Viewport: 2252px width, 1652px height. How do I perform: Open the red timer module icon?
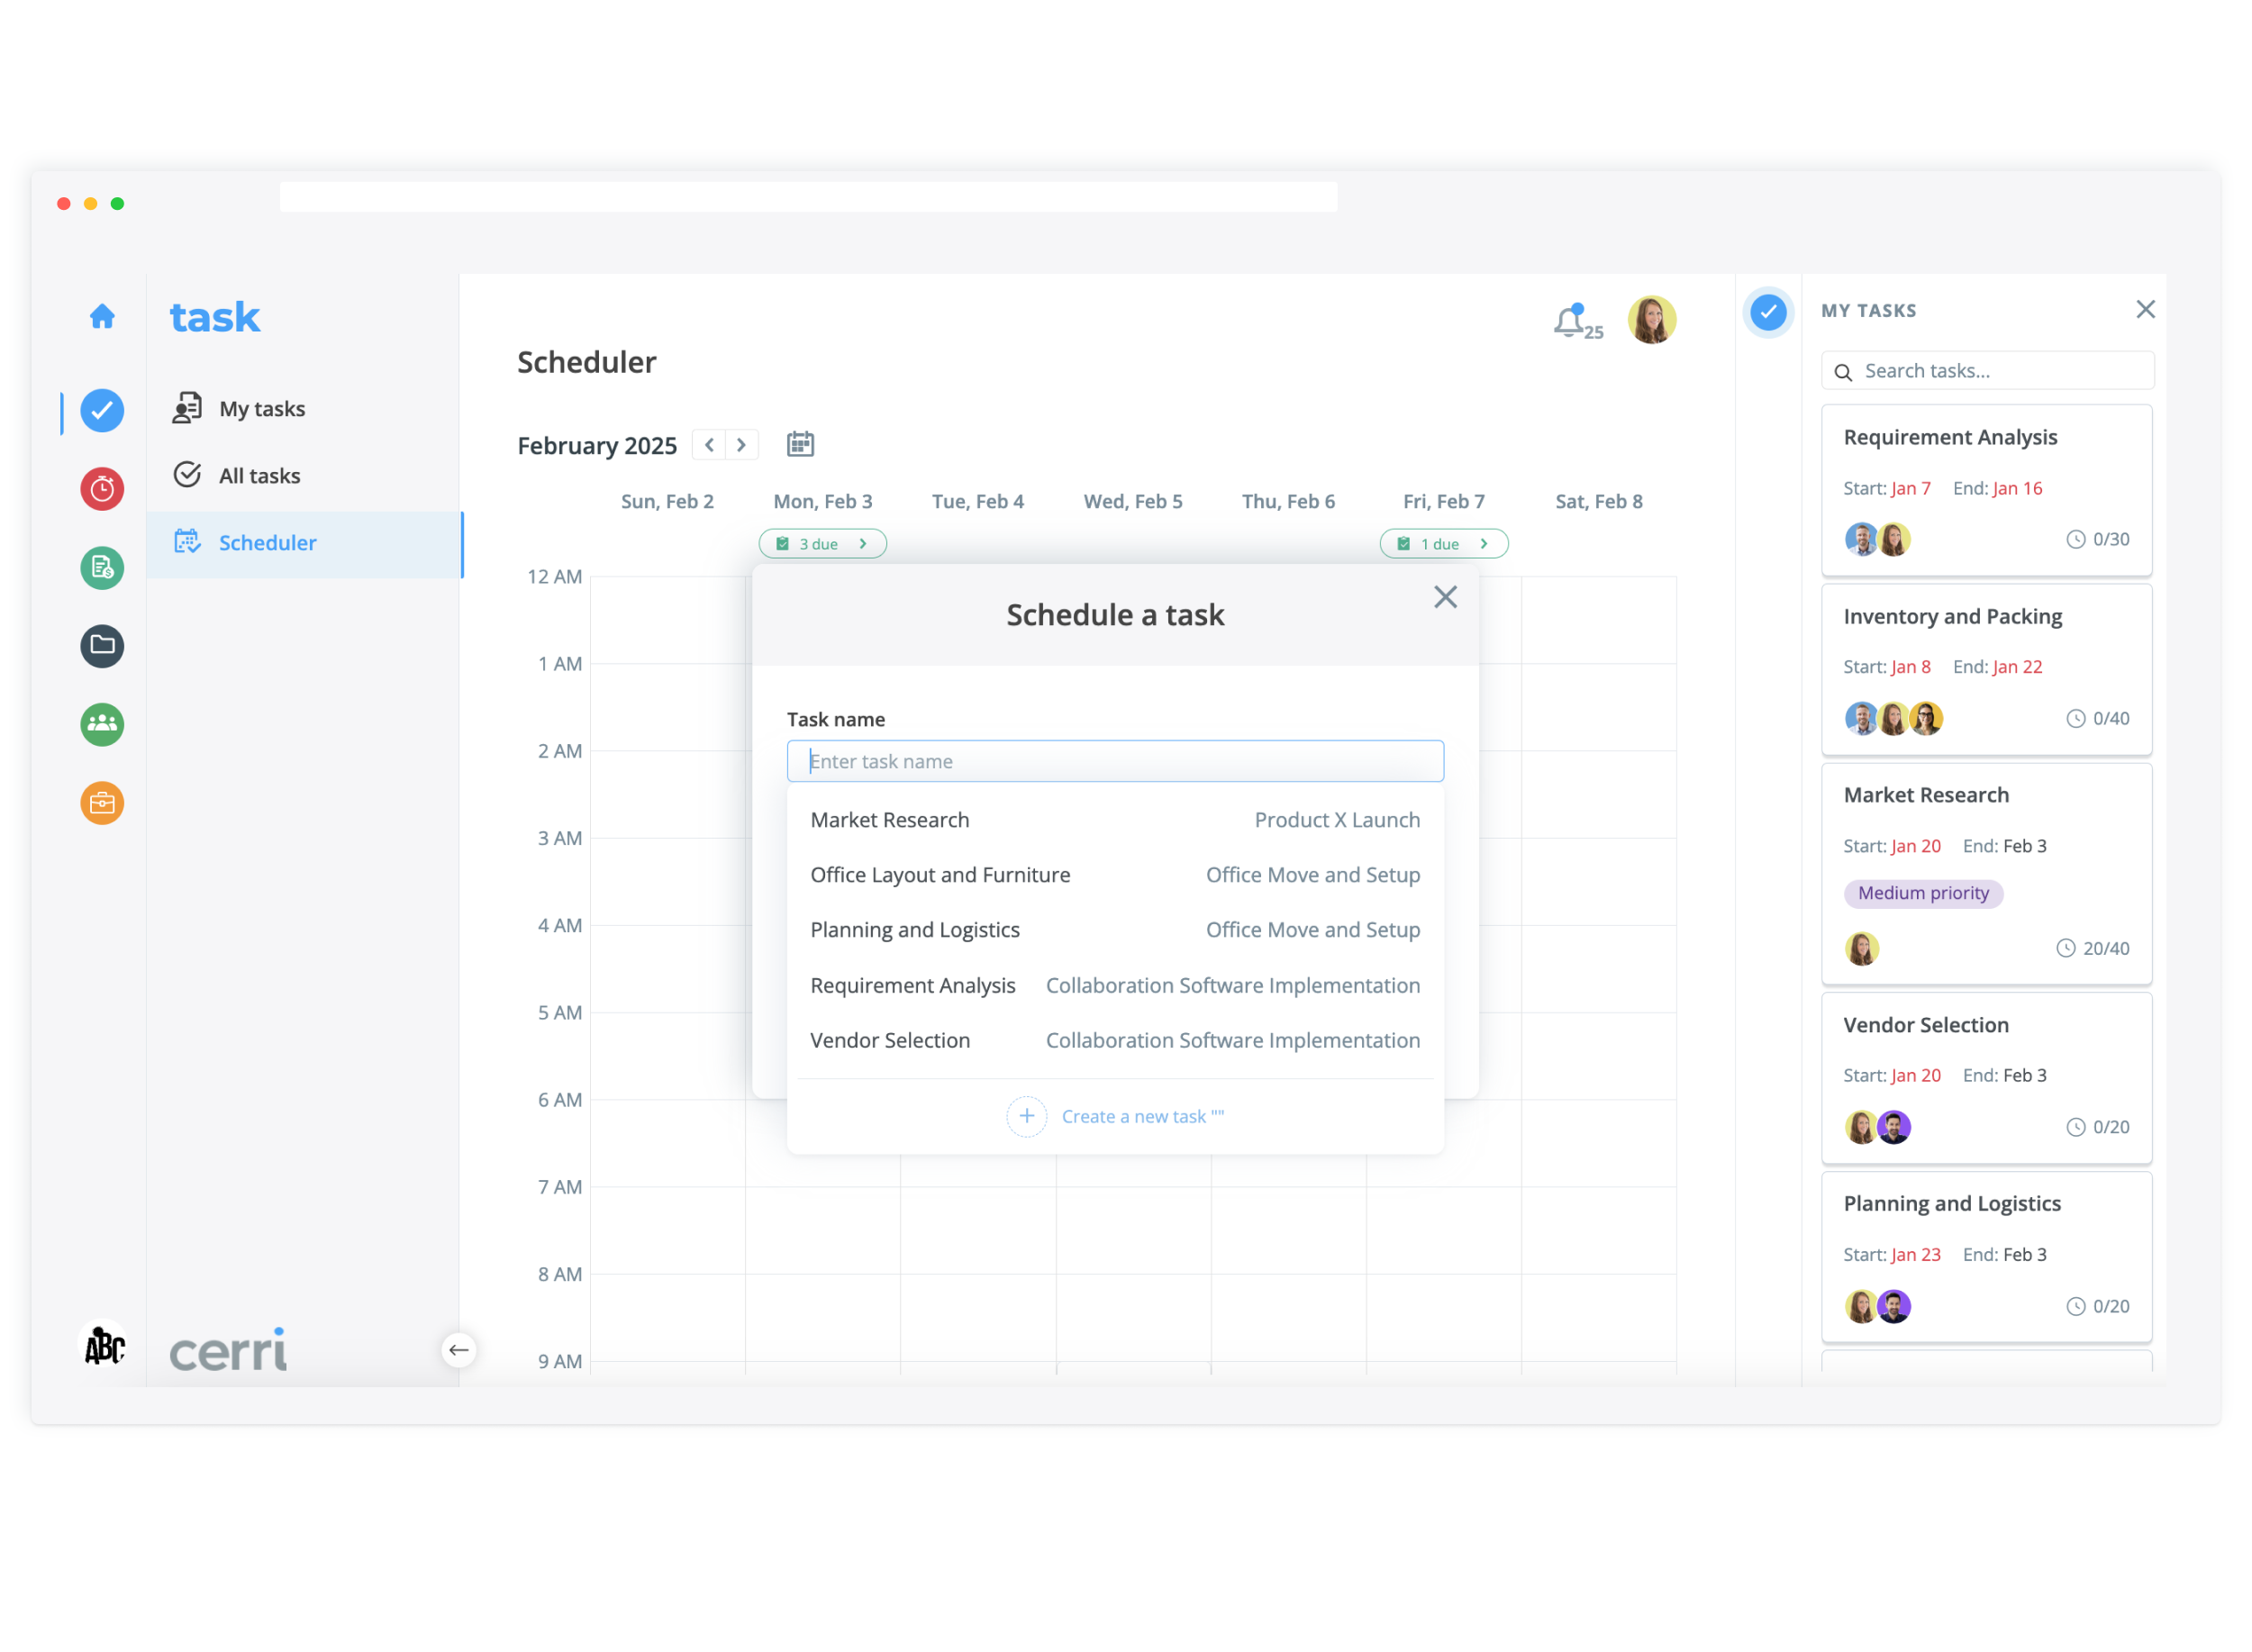pos(102,489)
